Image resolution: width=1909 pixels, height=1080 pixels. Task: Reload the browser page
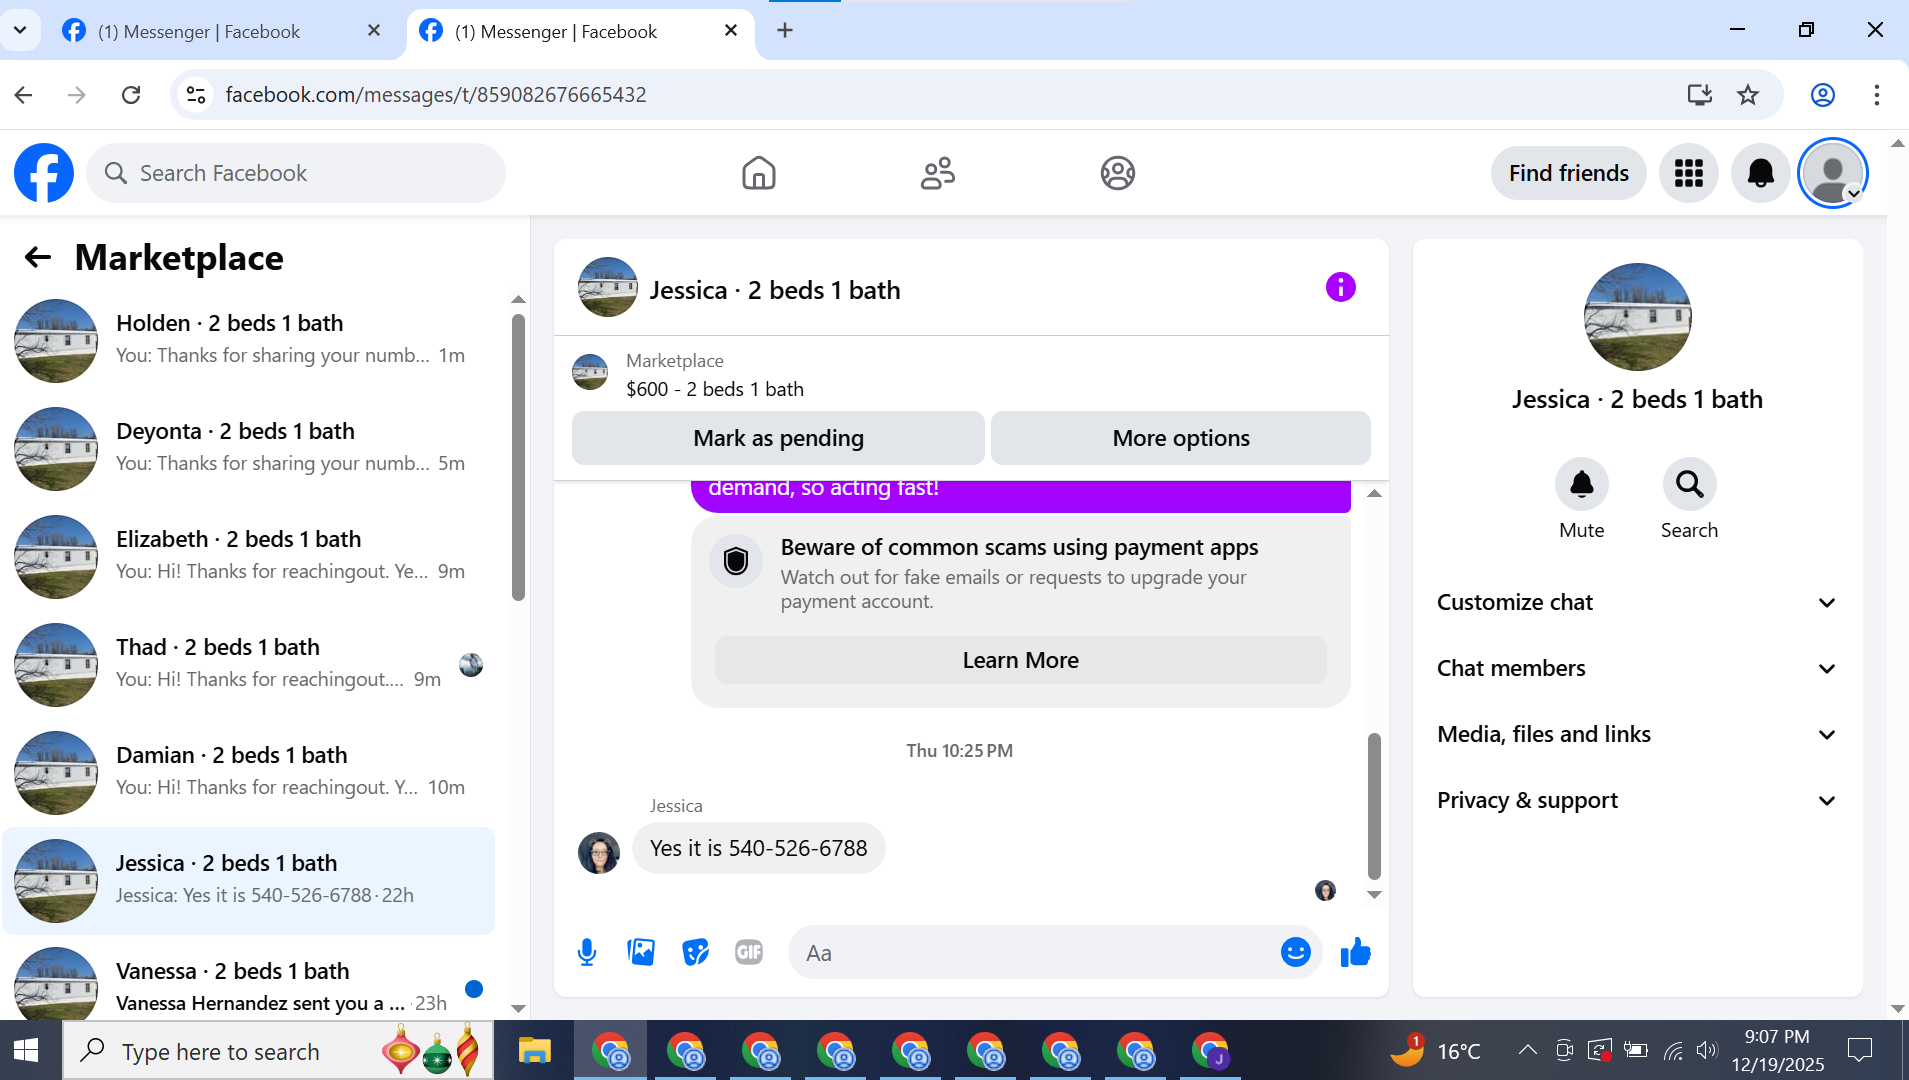[131, 95]
